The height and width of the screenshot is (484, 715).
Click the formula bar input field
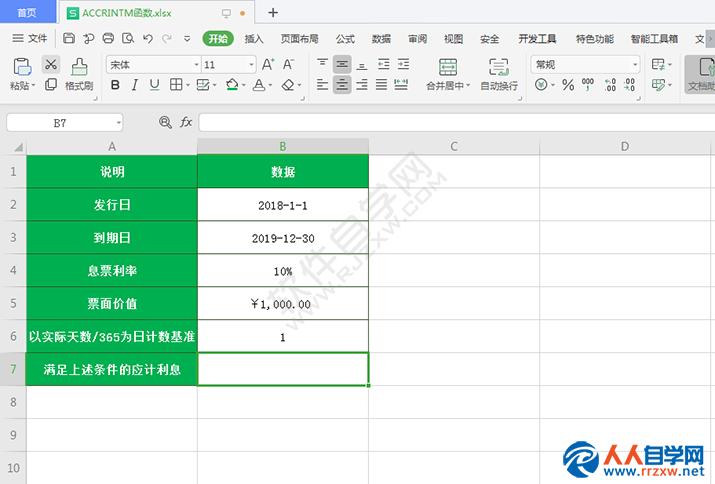456,123
